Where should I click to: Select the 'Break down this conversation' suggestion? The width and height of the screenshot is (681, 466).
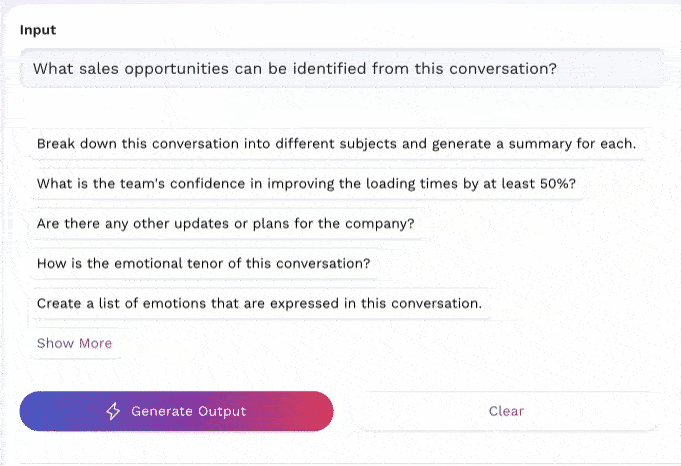[336, 144]
